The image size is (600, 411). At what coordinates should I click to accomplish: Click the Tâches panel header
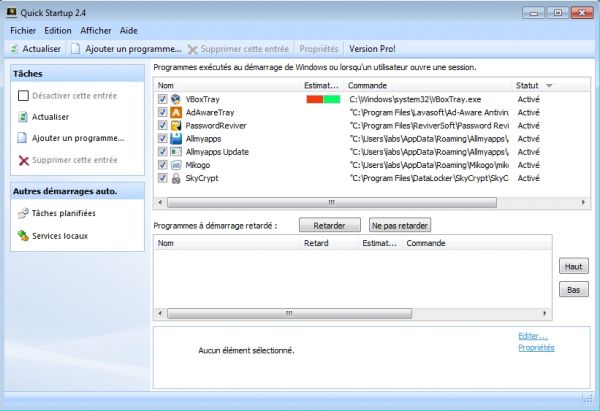[x=78, y=73]
